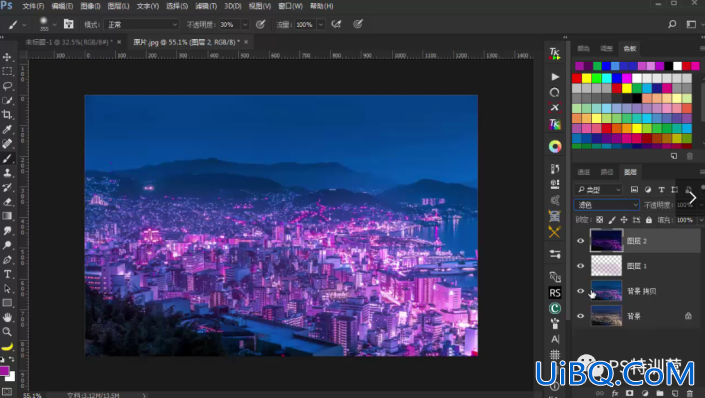Image resolution: width=705 pixels, height=398 pixels.
Task: Select the Healing Brush tool
Action: point(7,144)
